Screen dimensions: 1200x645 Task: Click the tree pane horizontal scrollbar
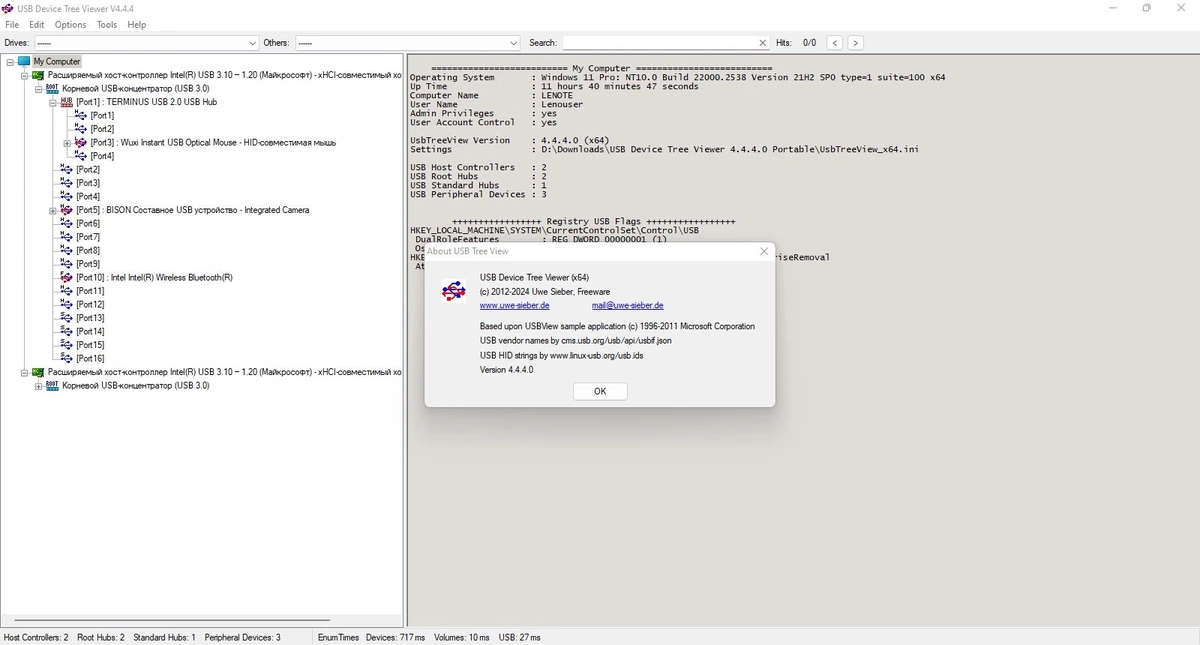pyautogui.click(x=172, y=620)
